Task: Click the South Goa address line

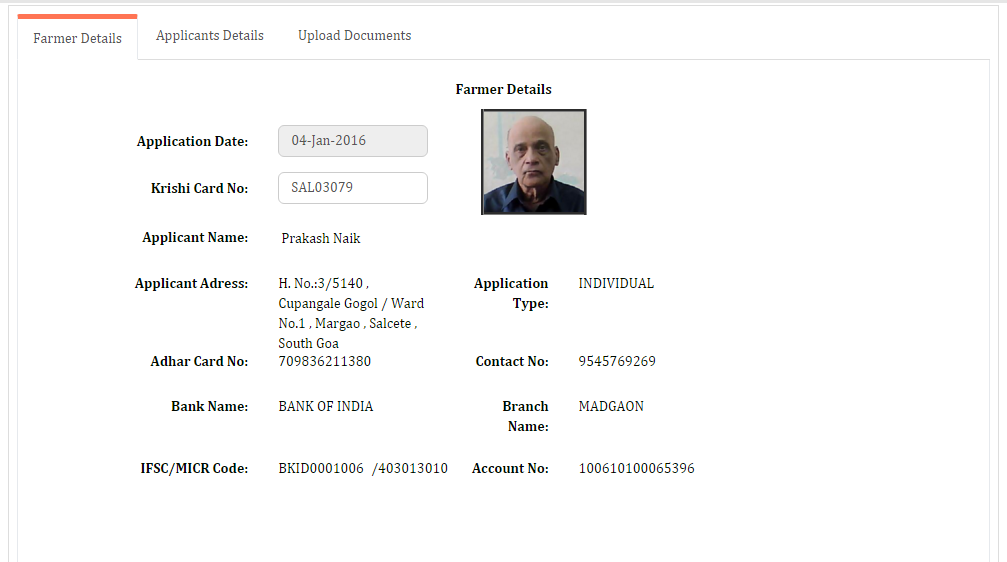Action: click(308, 343)
